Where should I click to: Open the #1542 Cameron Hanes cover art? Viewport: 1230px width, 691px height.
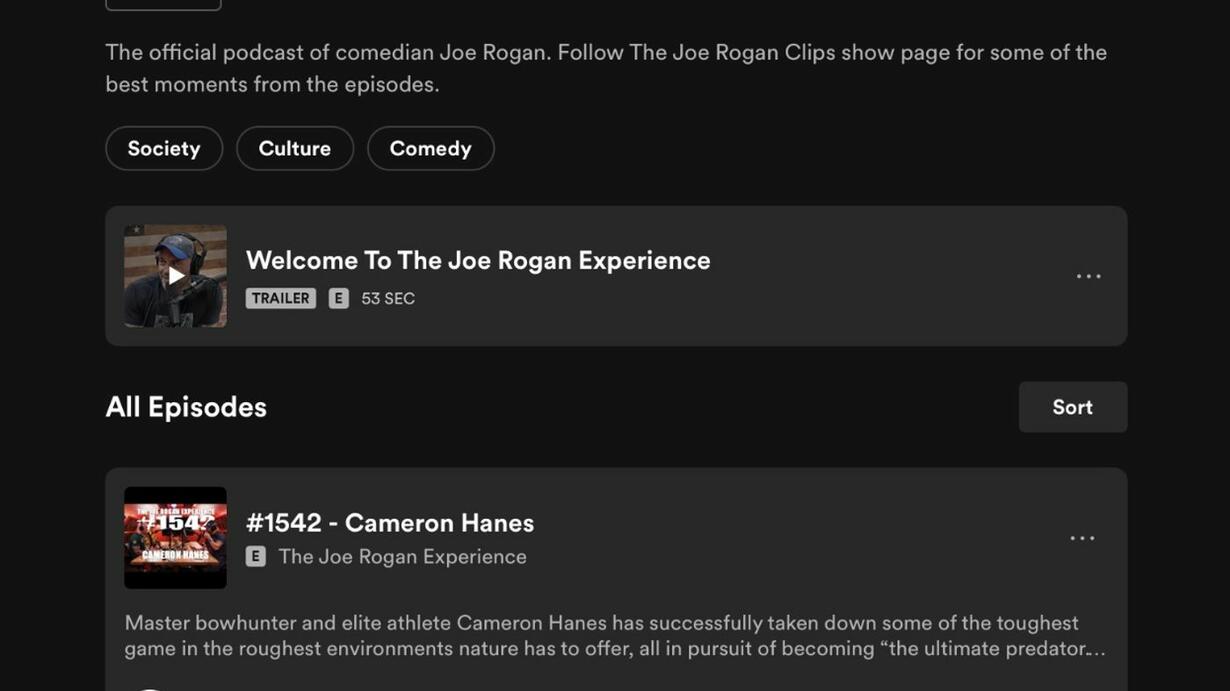point(175,538)
